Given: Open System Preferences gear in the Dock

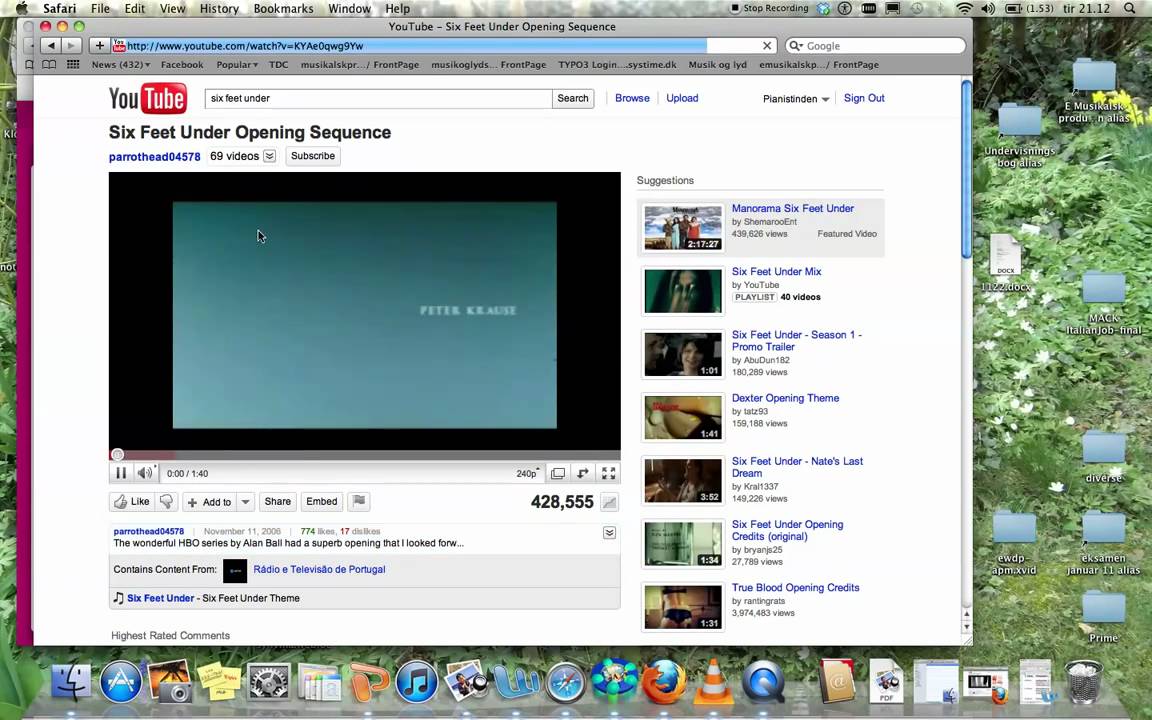Looking at the screenshot, I should 269,680.
